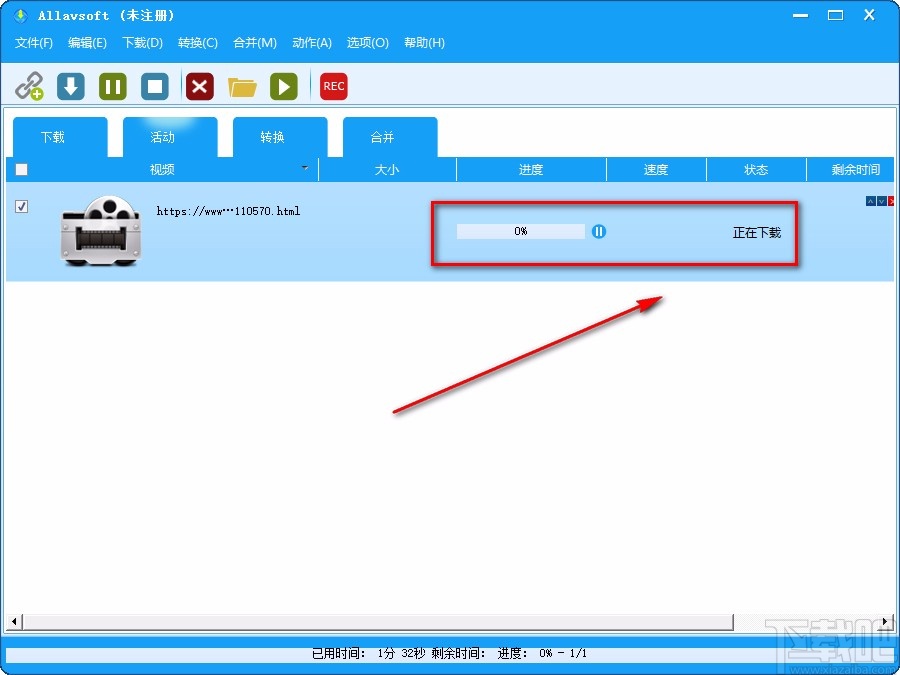Move the task down with the blue down arrow
This screenshot has width=900, height=675.
tap(881, 201)
